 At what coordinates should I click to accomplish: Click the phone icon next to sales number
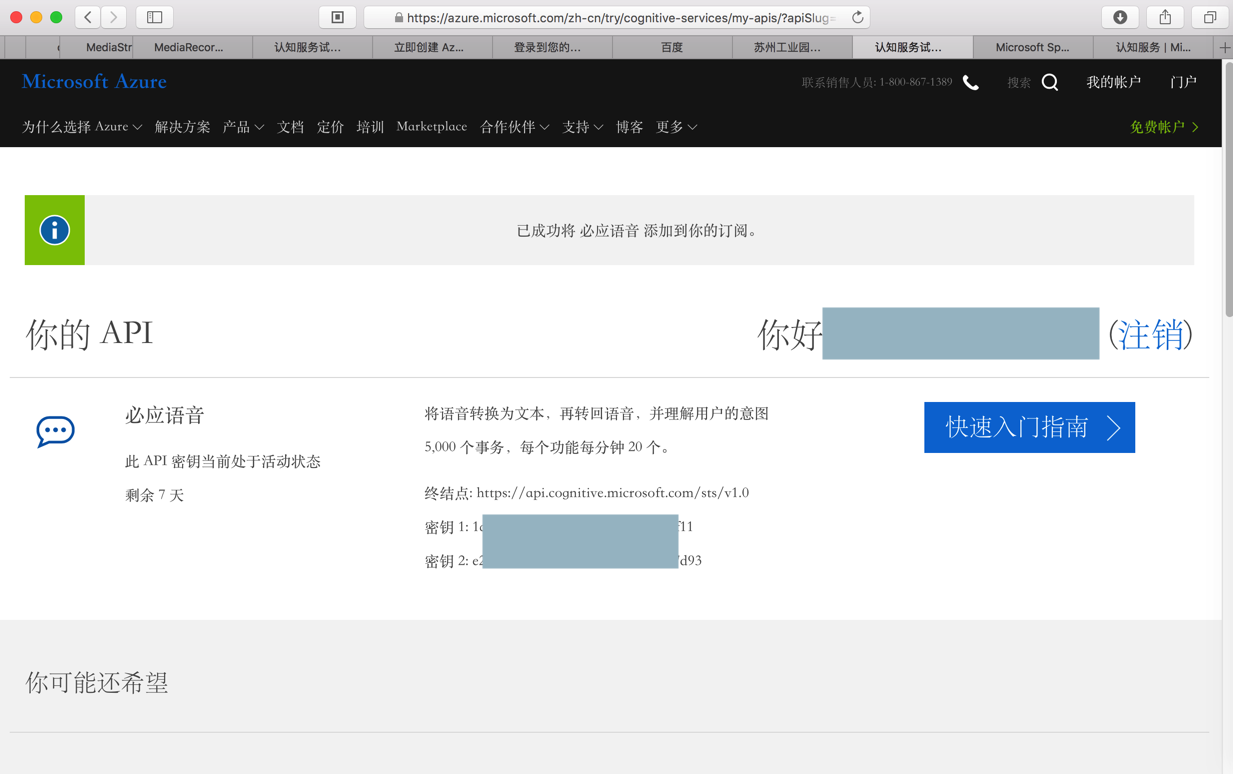point(970,83)
